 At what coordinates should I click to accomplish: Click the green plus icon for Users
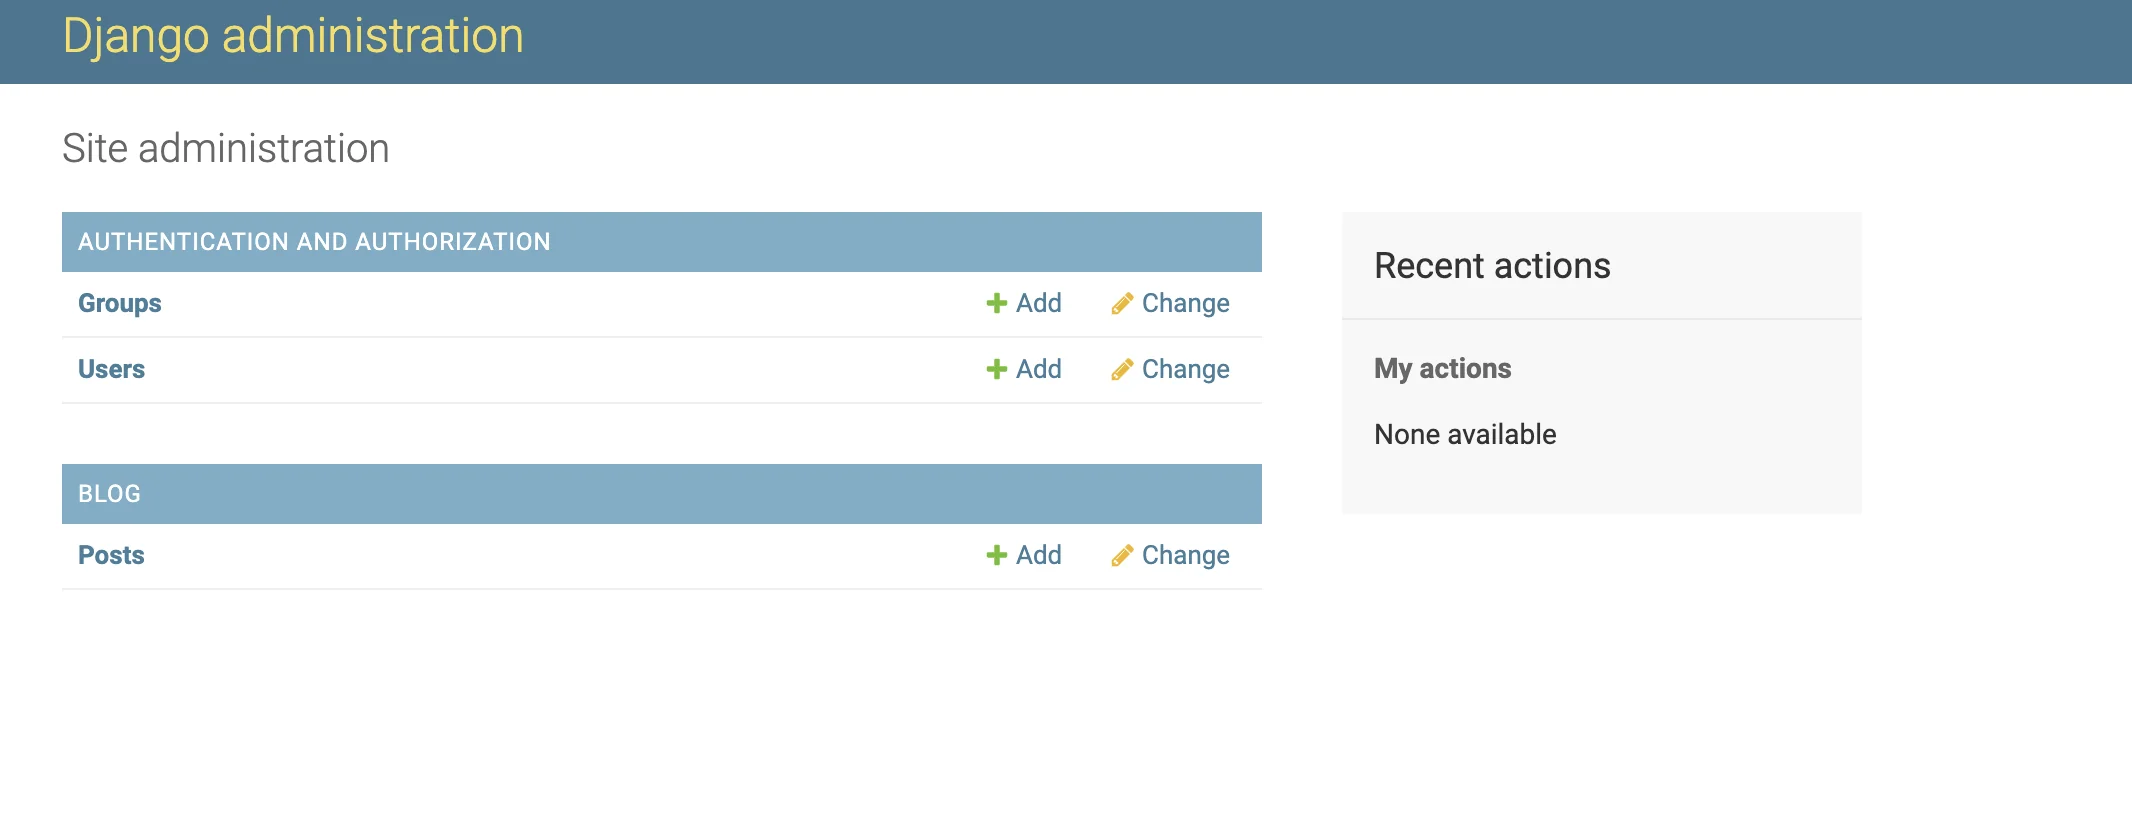coord(996,369)
